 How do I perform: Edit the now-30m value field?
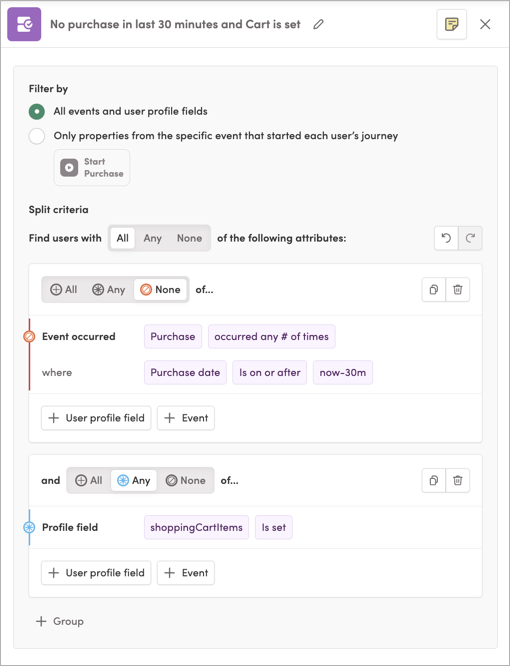click(x=343, y=373)
